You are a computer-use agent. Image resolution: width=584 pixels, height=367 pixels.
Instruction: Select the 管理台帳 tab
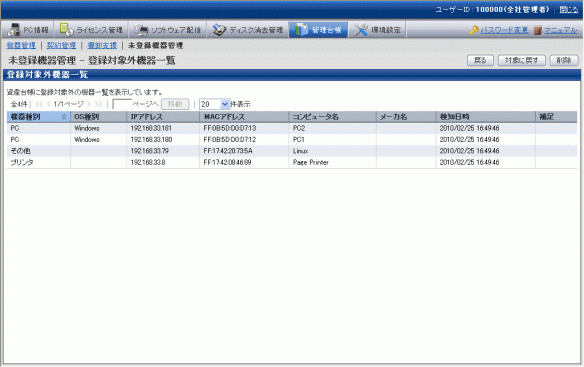[318, 30]
